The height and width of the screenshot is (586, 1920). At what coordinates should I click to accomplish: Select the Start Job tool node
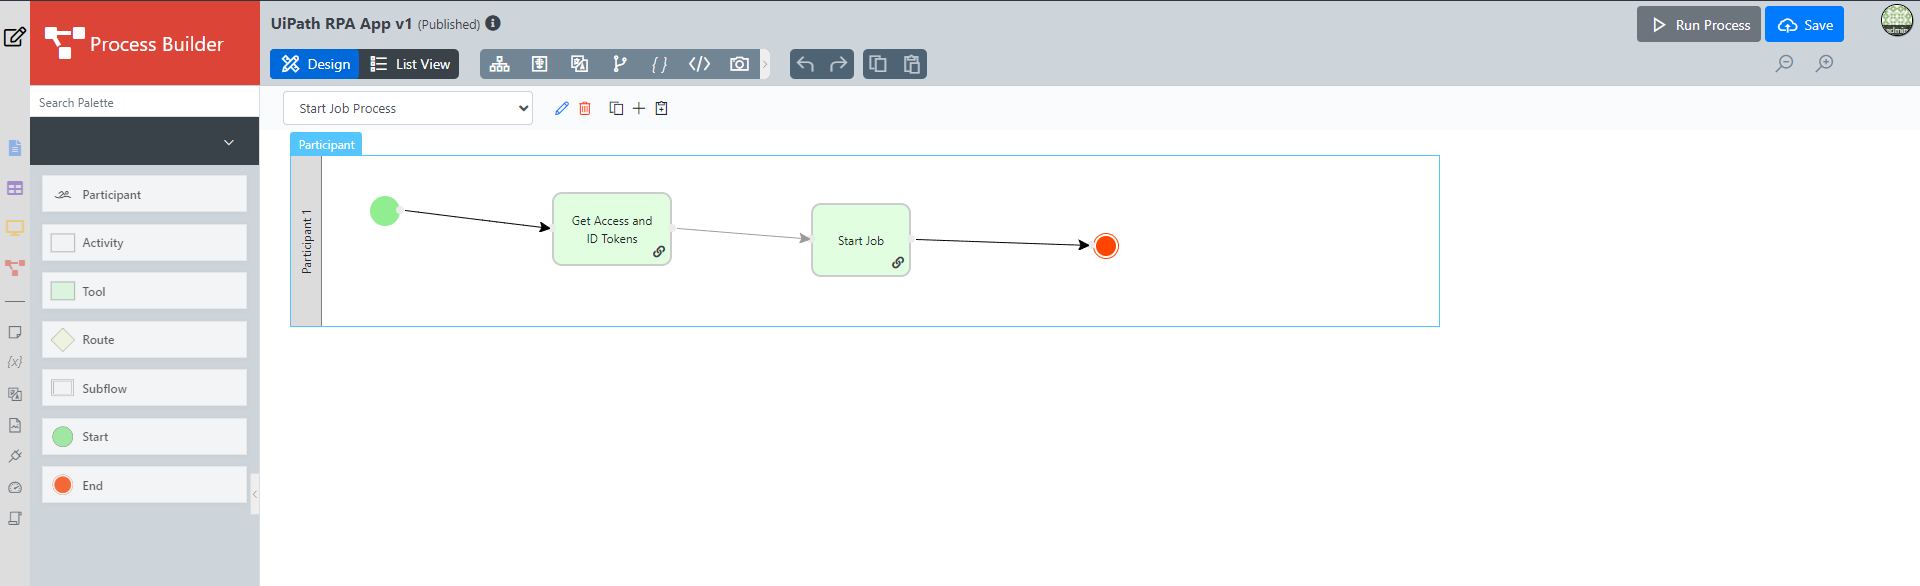click(860, 240)
